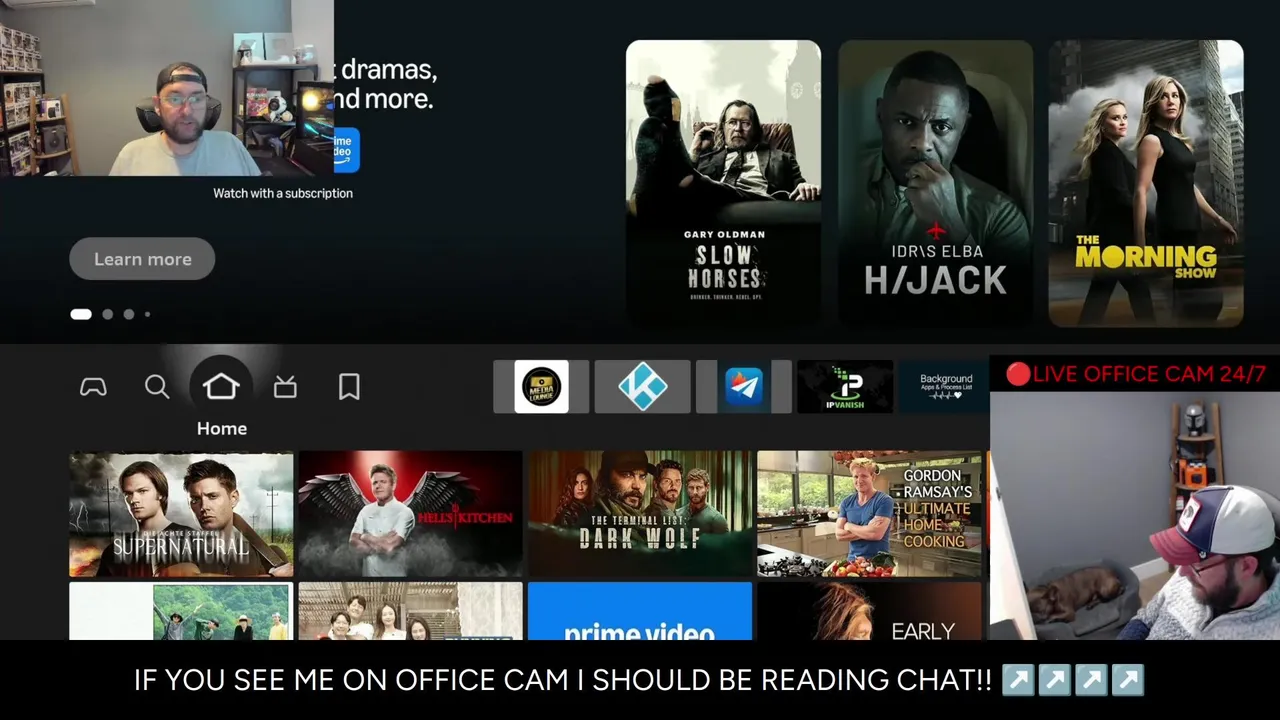The height and width of the screenshot is (720, 1280).
Task: Select the first carousel page indicator
Action: coord(81,314)
